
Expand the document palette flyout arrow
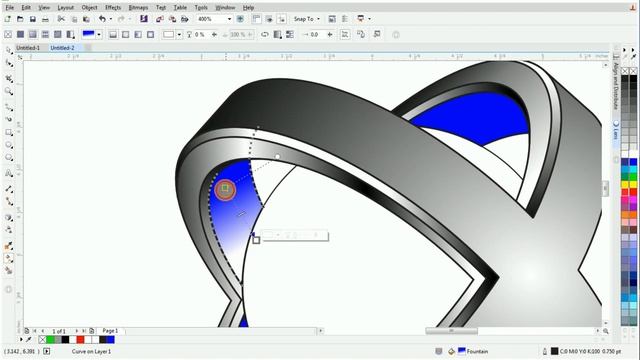(x=21, y=339)
